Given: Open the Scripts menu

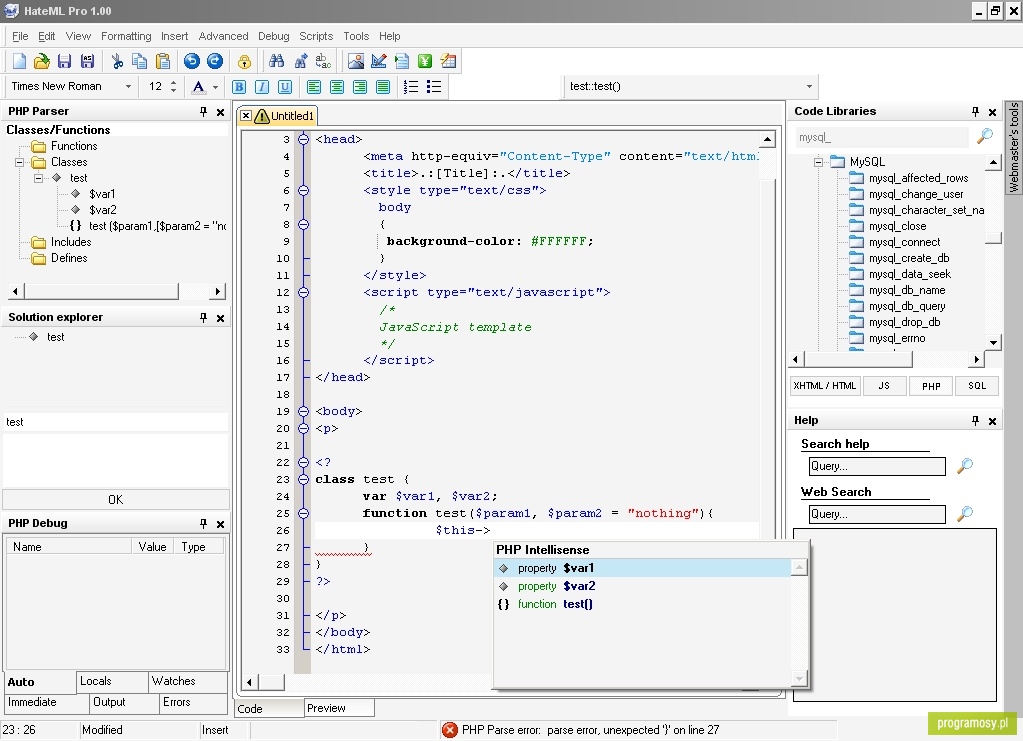Looking at the screenshot, I should tap(316, 37).
